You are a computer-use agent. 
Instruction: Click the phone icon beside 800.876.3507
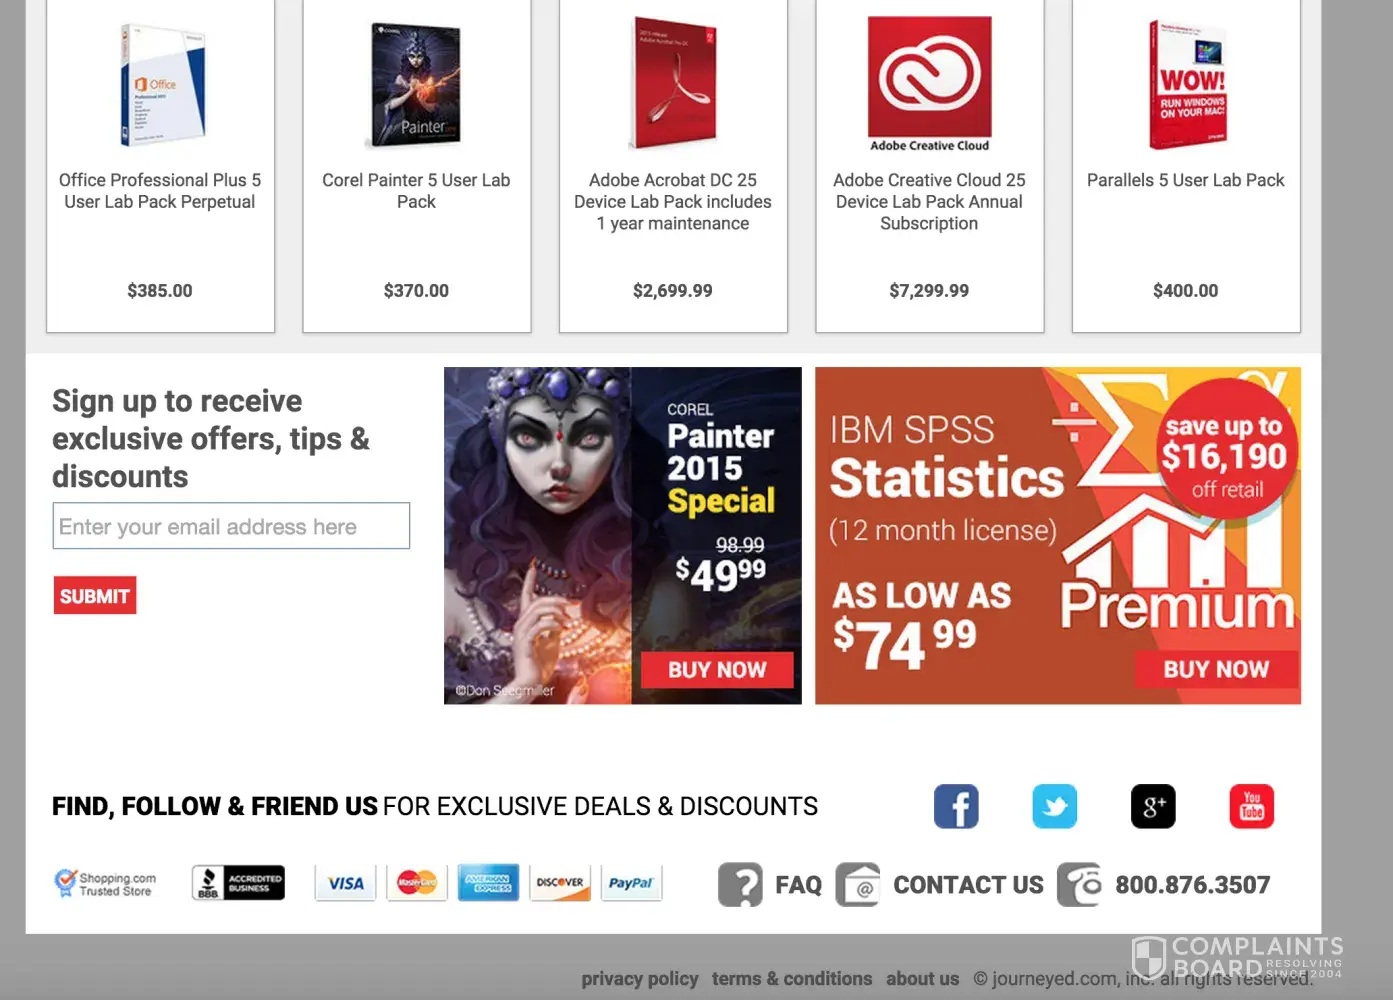point(1079,885)
